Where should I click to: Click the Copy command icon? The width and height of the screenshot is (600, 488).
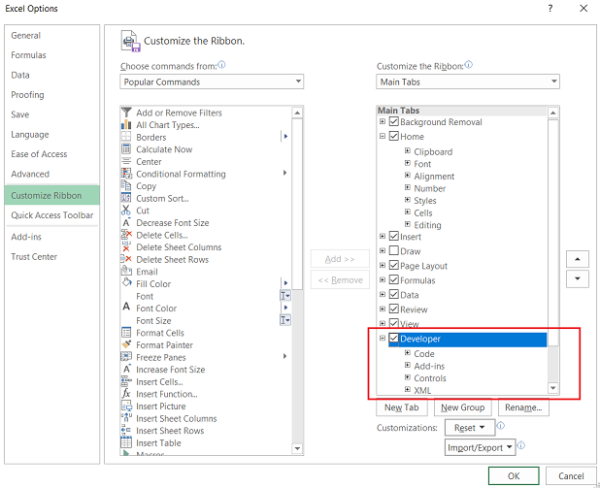[x=126, y=186]
